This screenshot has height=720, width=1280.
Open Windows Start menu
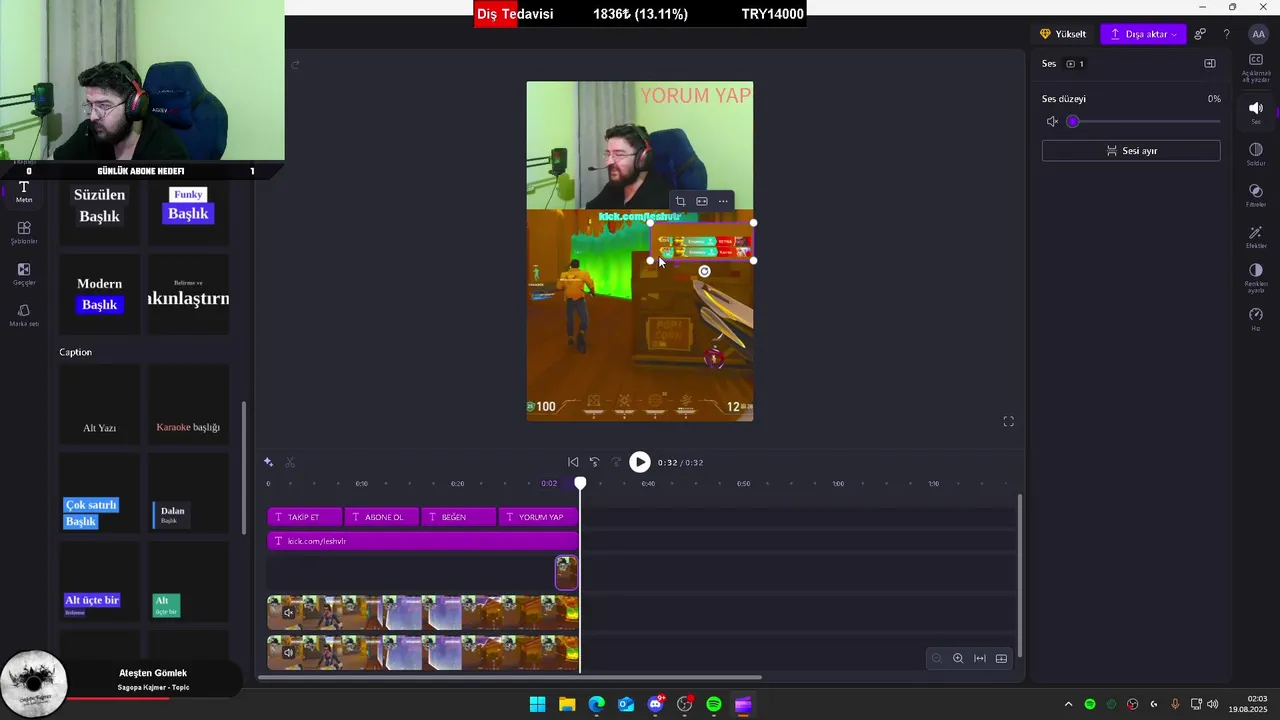point(537,704)
